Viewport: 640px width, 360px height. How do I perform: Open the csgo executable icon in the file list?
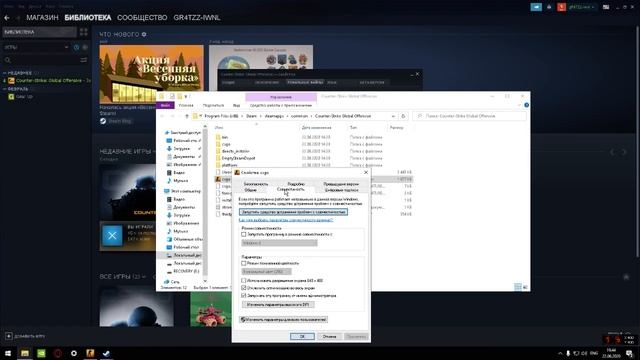(218, 179)
